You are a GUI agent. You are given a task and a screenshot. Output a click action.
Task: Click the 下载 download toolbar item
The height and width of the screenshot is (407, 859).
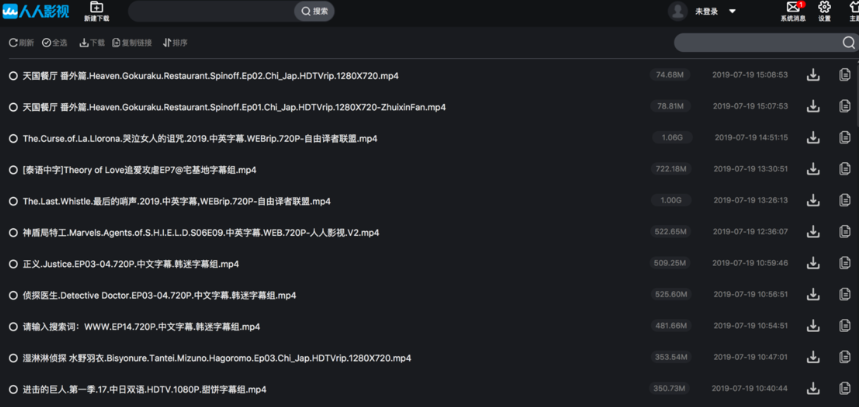pos(92,43)
